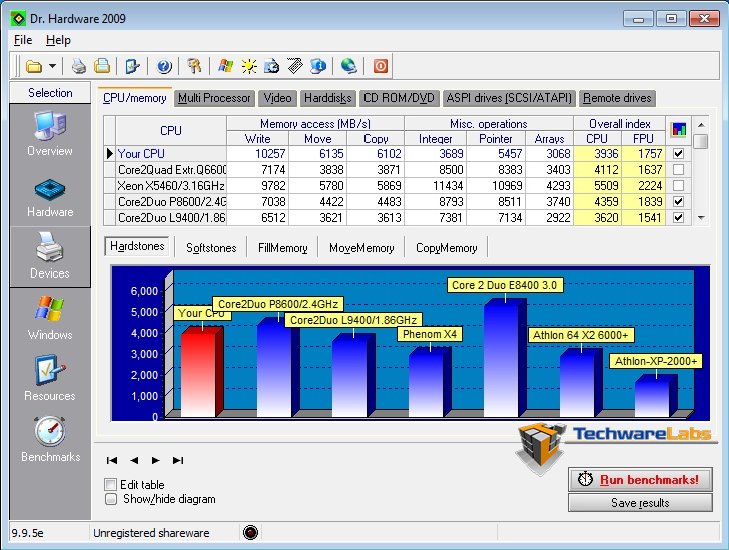Click the table vertical scrollbar thumb
The height and width of the screenshot is (550, 729).
click(x=701, y=141)
